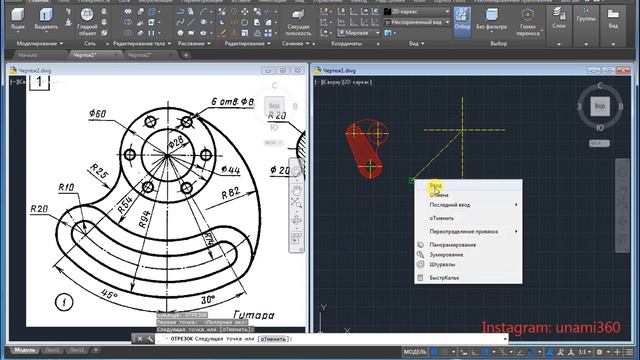The image size is (640, 360).
Task: Expand the Сечение panel
Action: click(295, 43)
